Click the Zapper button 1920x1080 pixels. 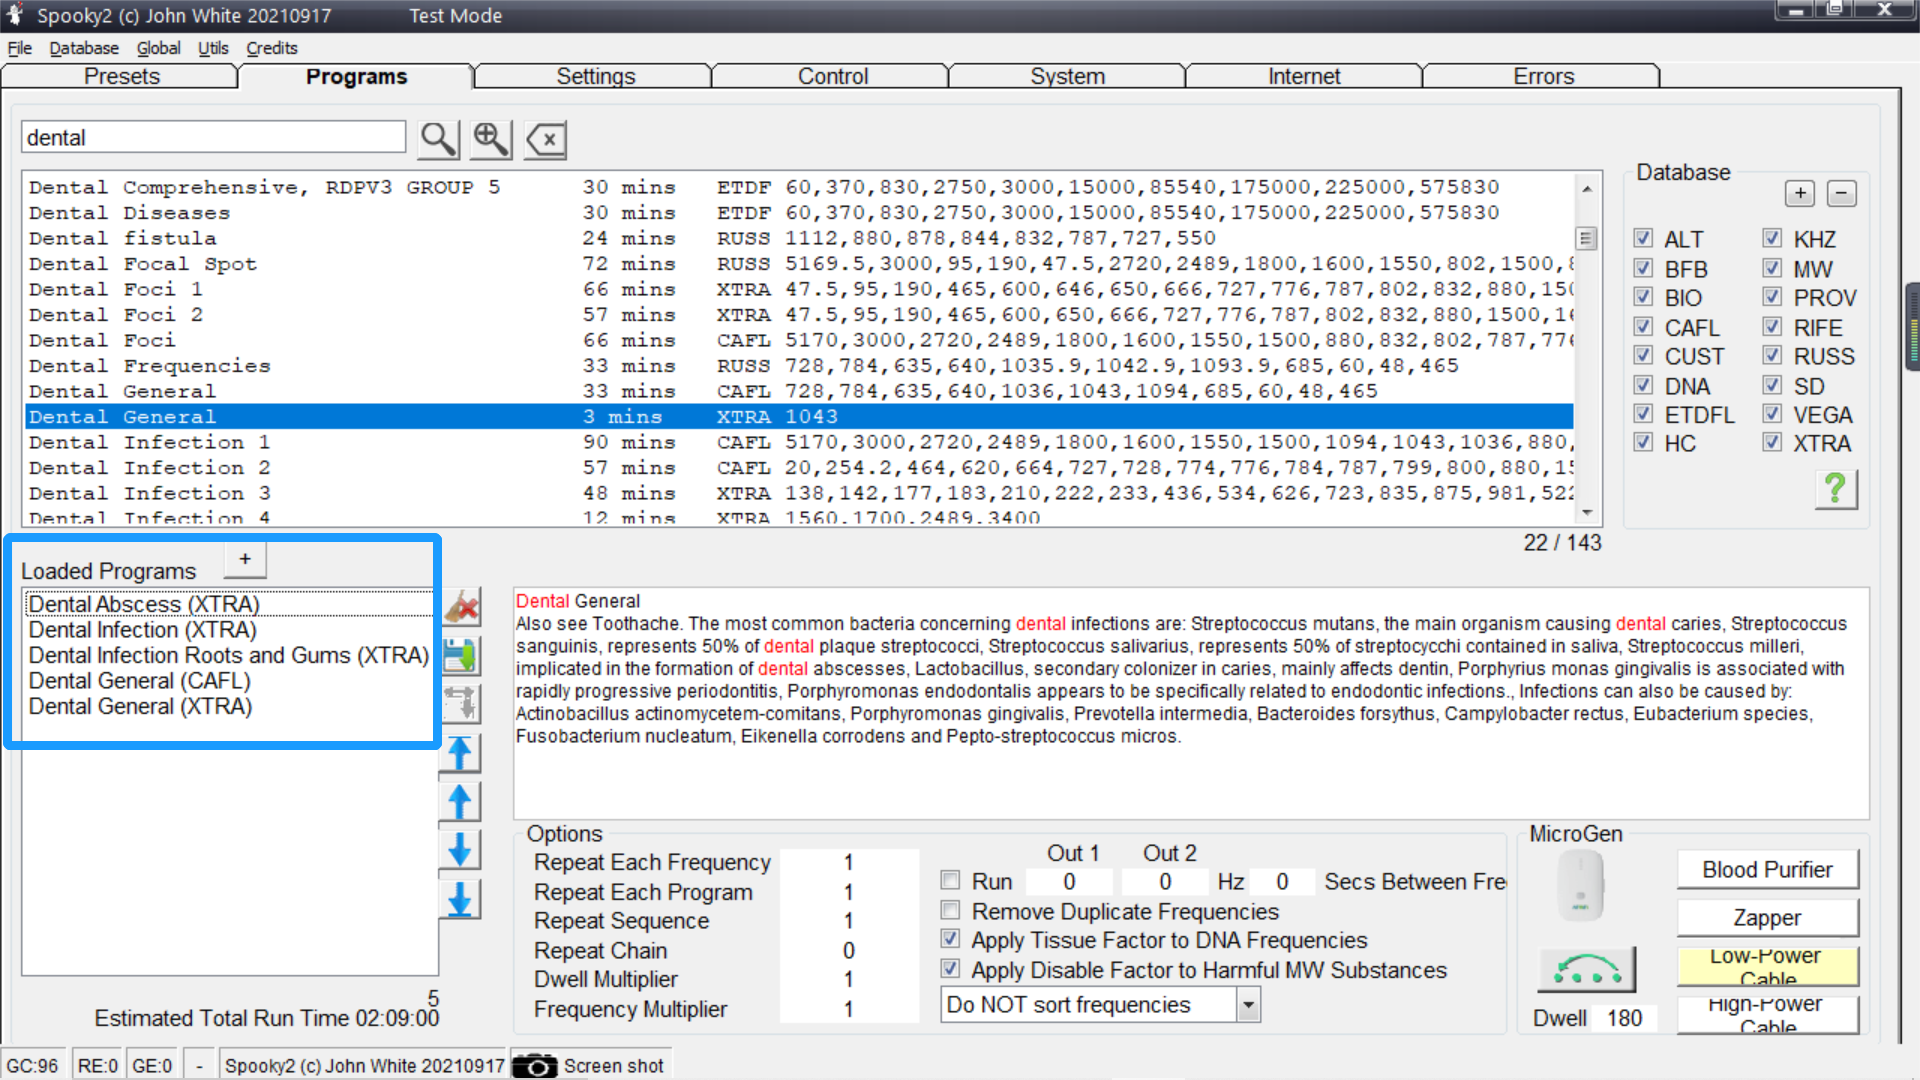1767,917
